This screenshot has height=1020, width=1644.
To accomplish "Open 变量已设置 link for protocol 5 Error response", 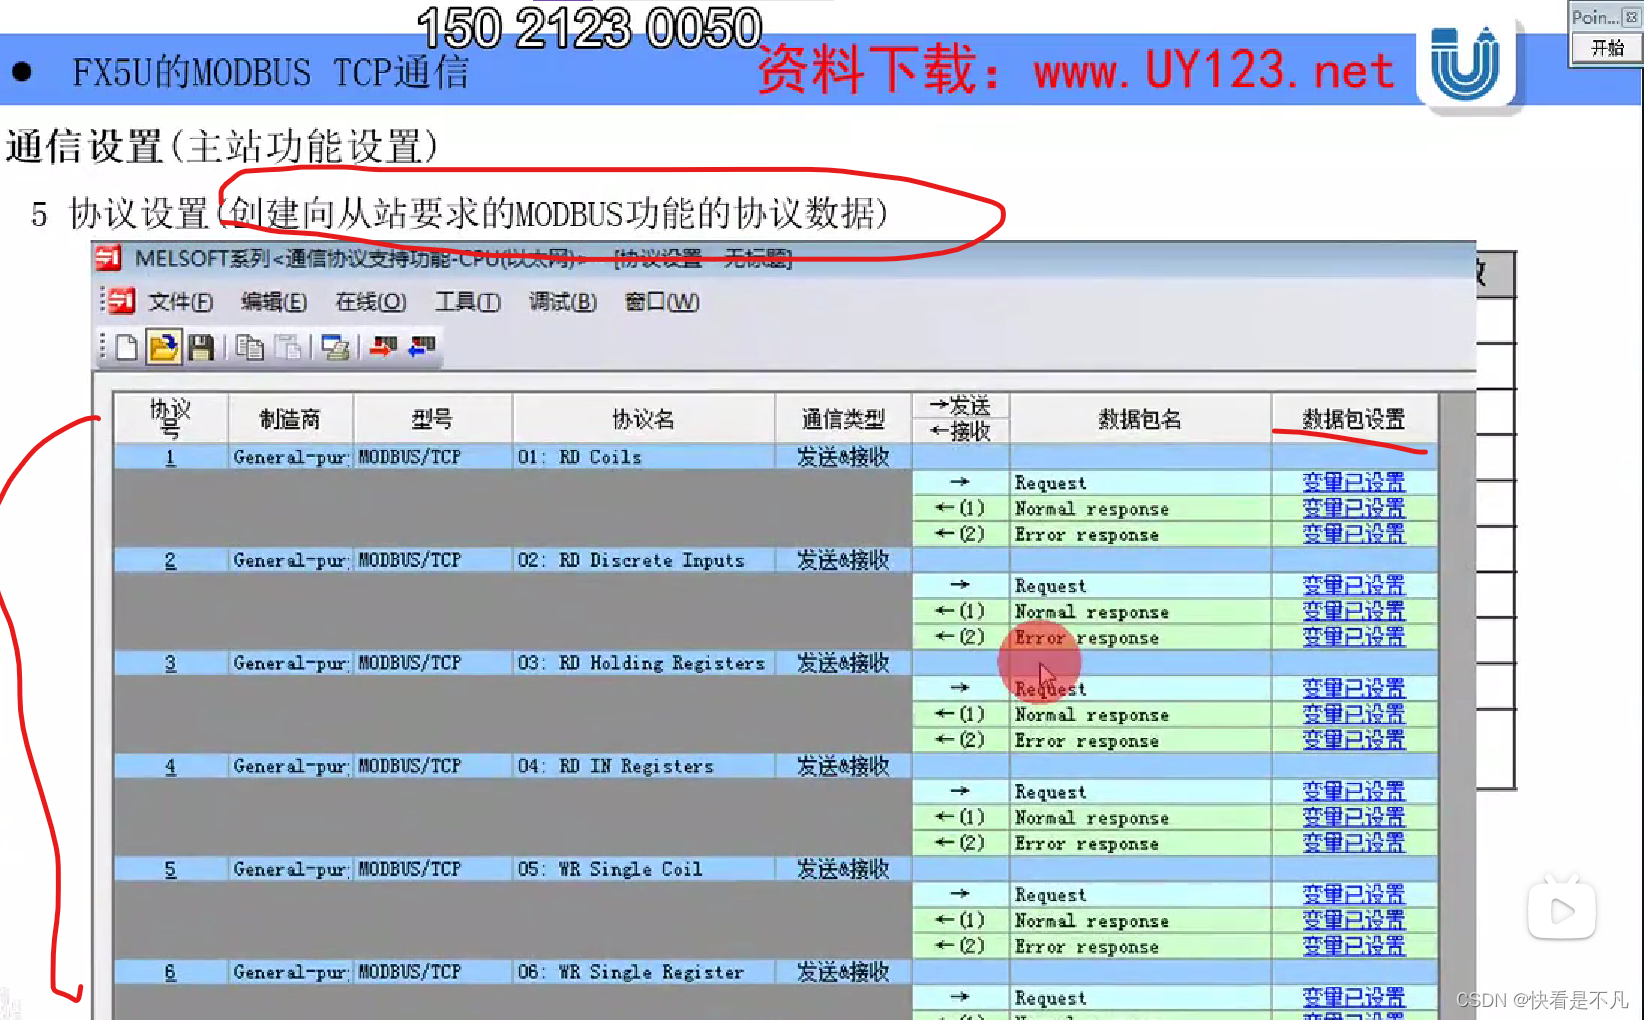I will (1354, 946).
